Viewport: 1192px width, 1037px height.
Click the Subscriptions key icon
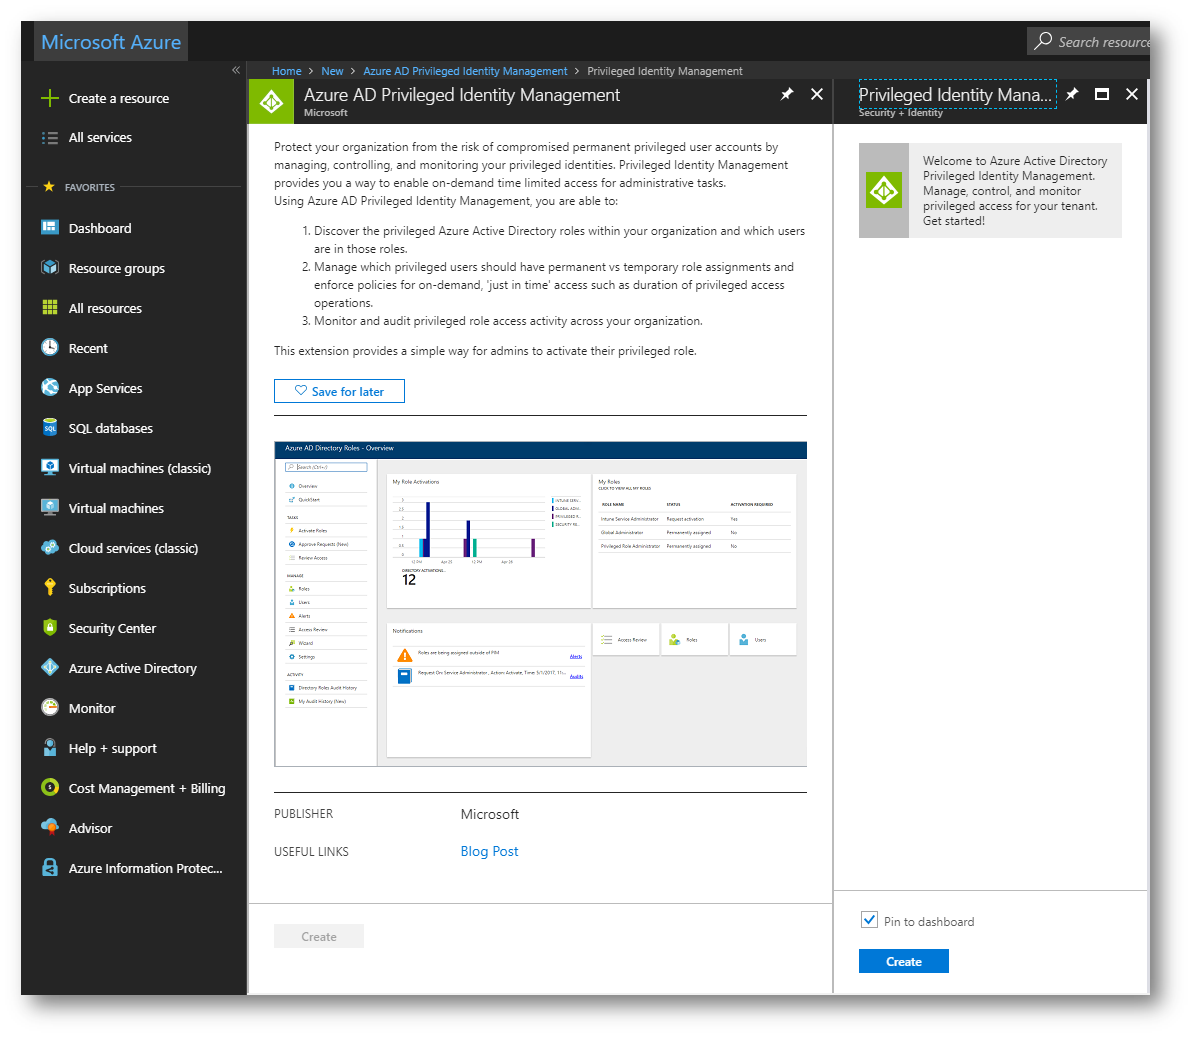49,588
